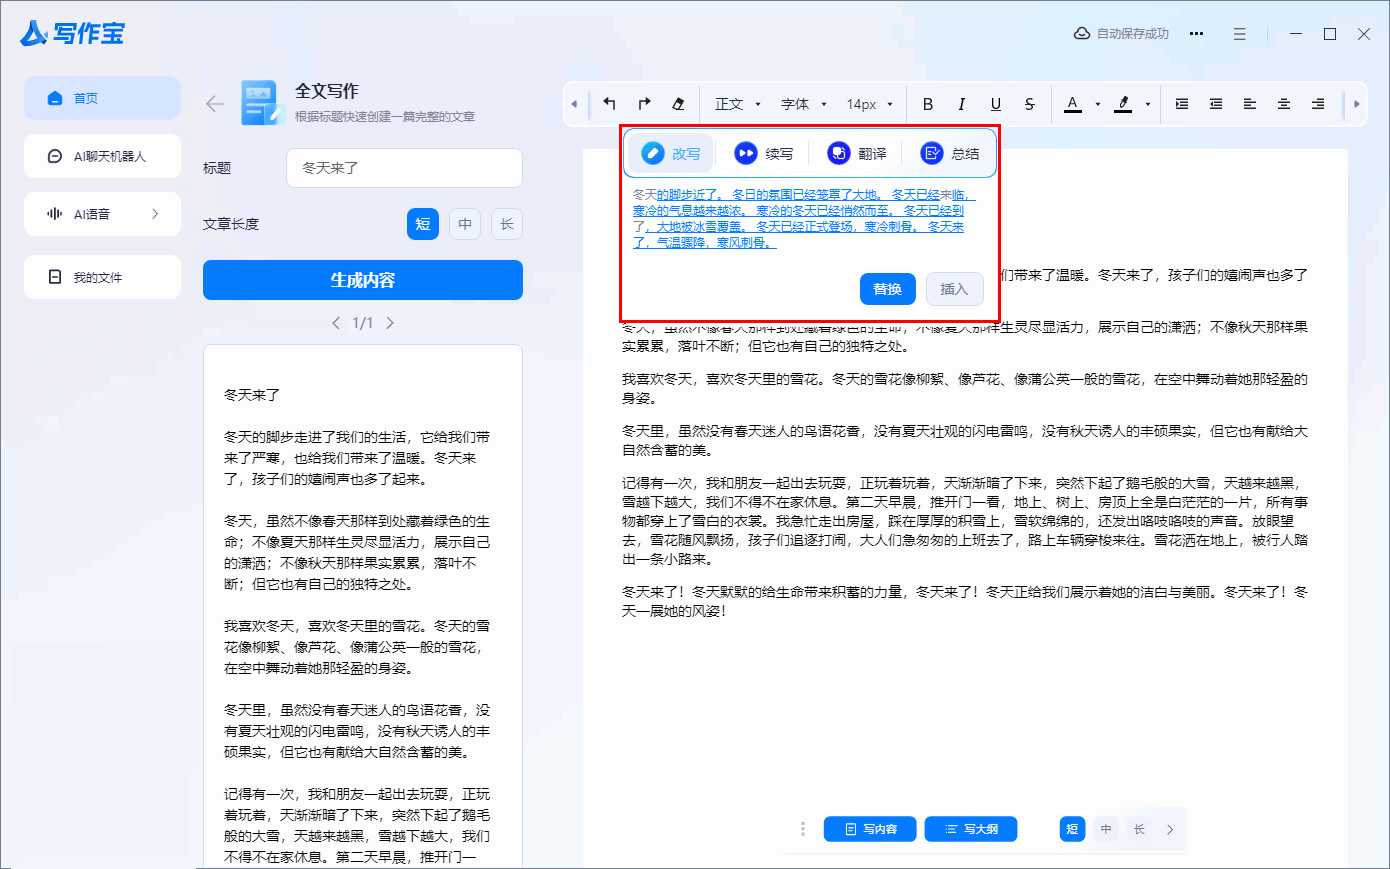The height and width of the screenshot is (869, 1390).
Task: Go to previous result page arrow
Action: coord(336,323)
